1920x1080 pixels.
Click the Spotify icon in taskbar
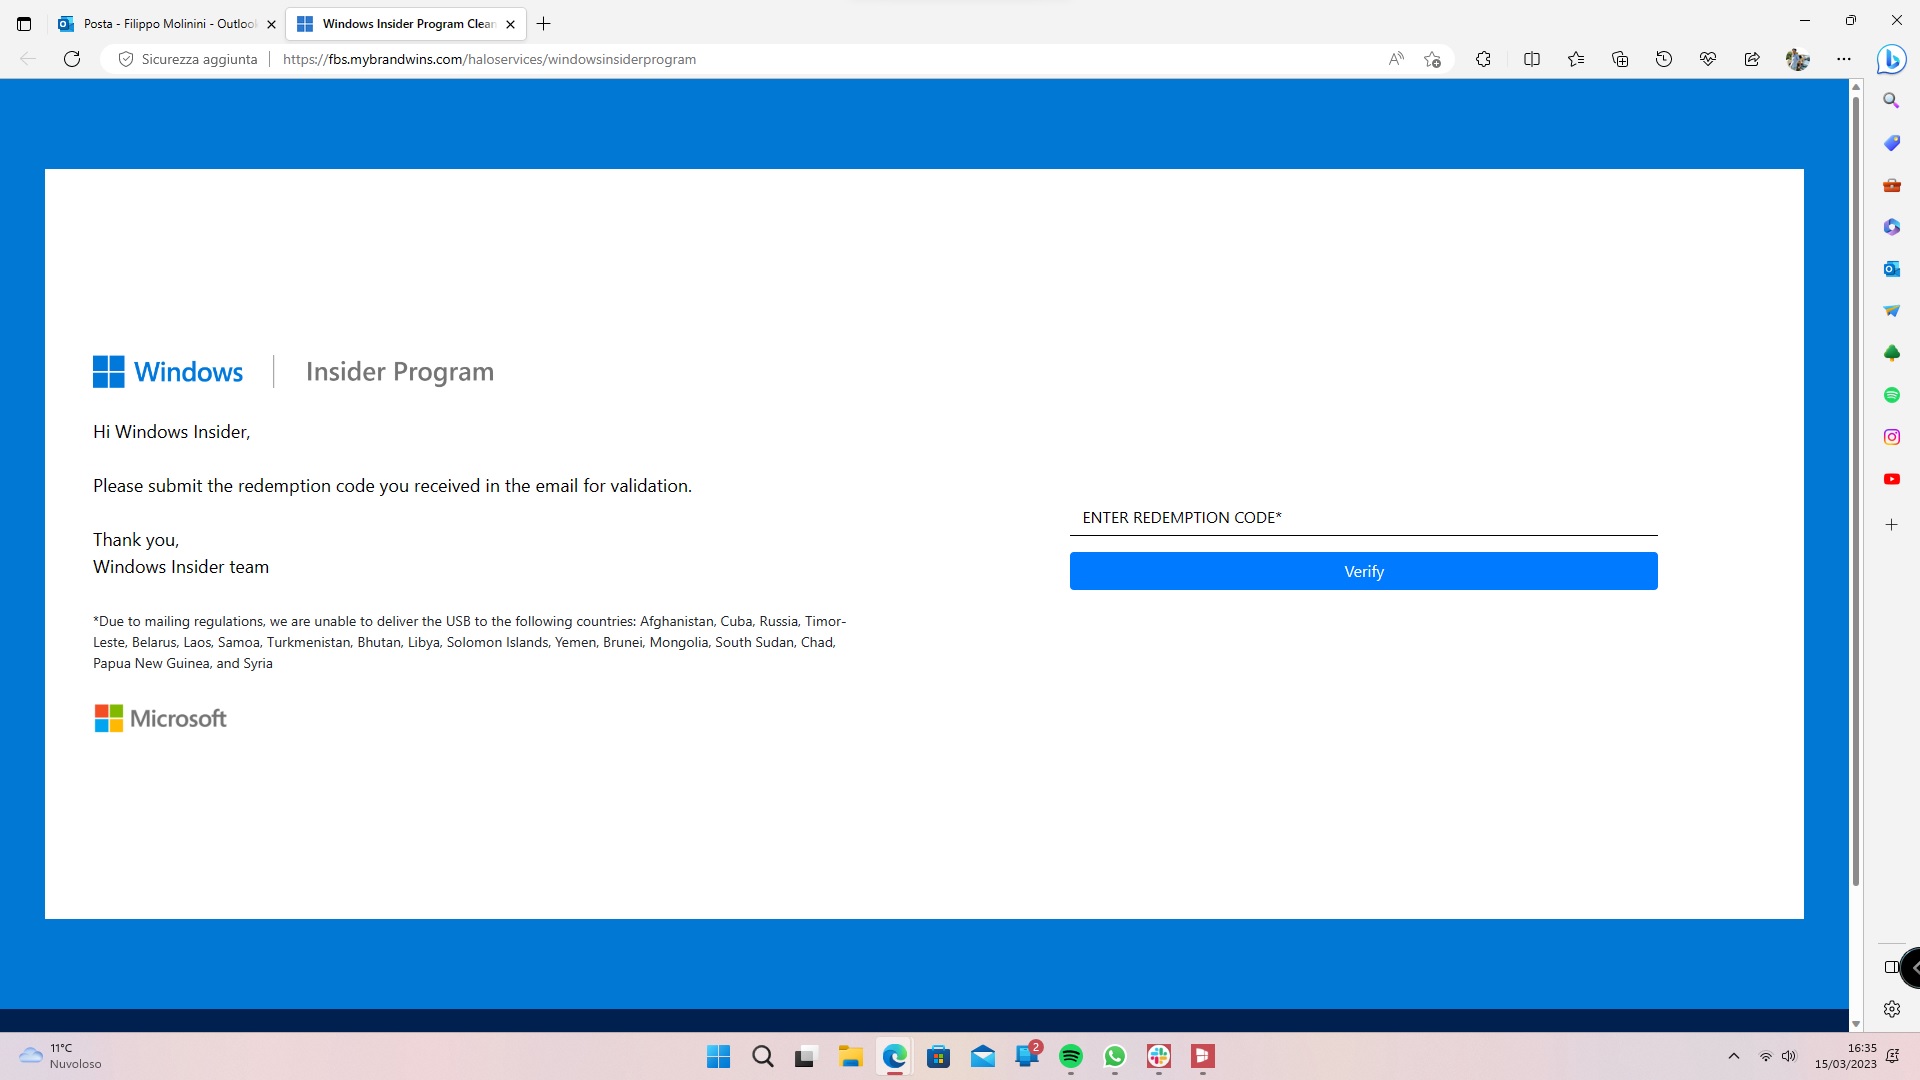[x=1069, y=1055]
